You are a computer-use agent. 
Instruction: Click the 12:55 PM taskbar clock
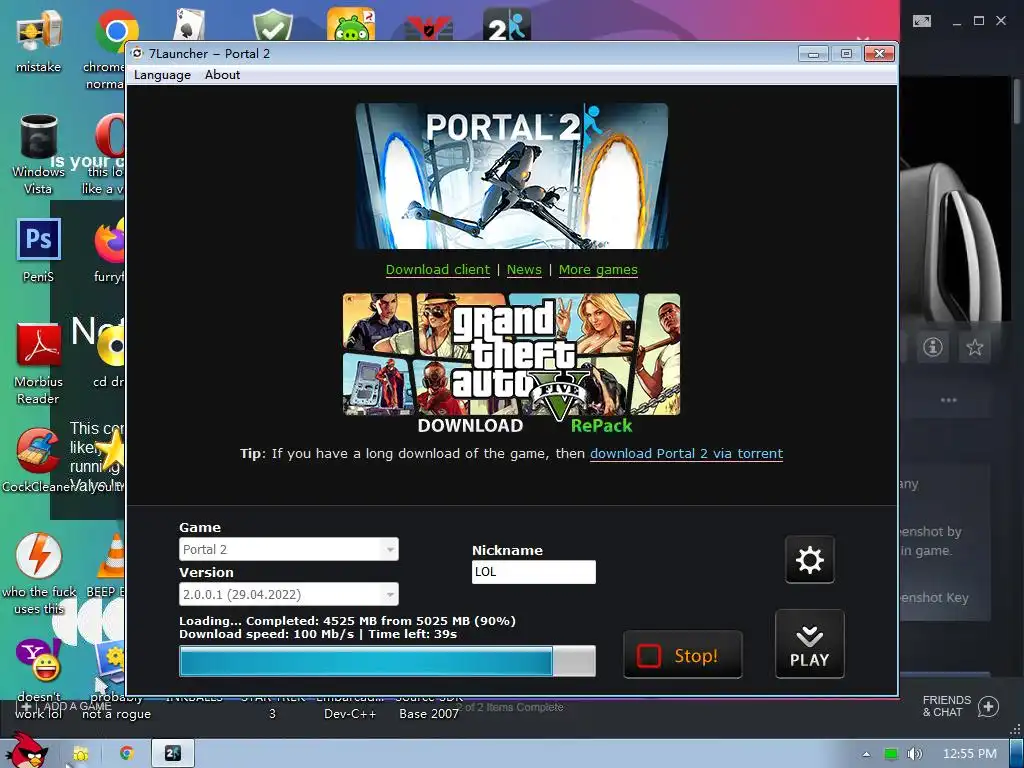tap(970, 754)
